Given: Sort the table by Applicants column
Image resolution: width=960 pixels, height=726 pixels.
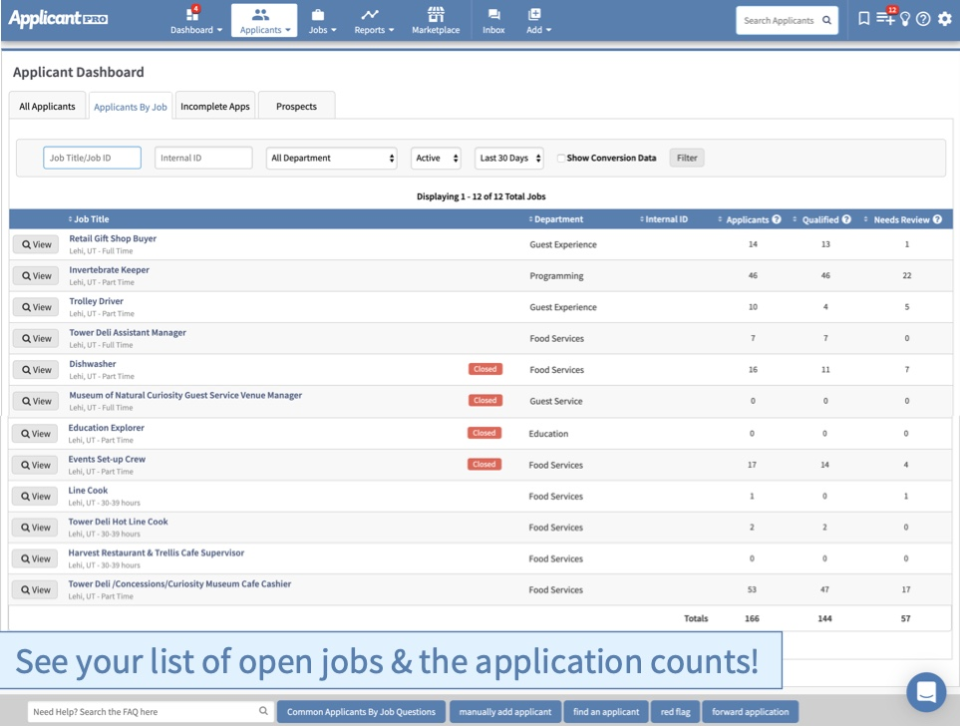Looking at the screenshot, I should click(x=748, y=219).
